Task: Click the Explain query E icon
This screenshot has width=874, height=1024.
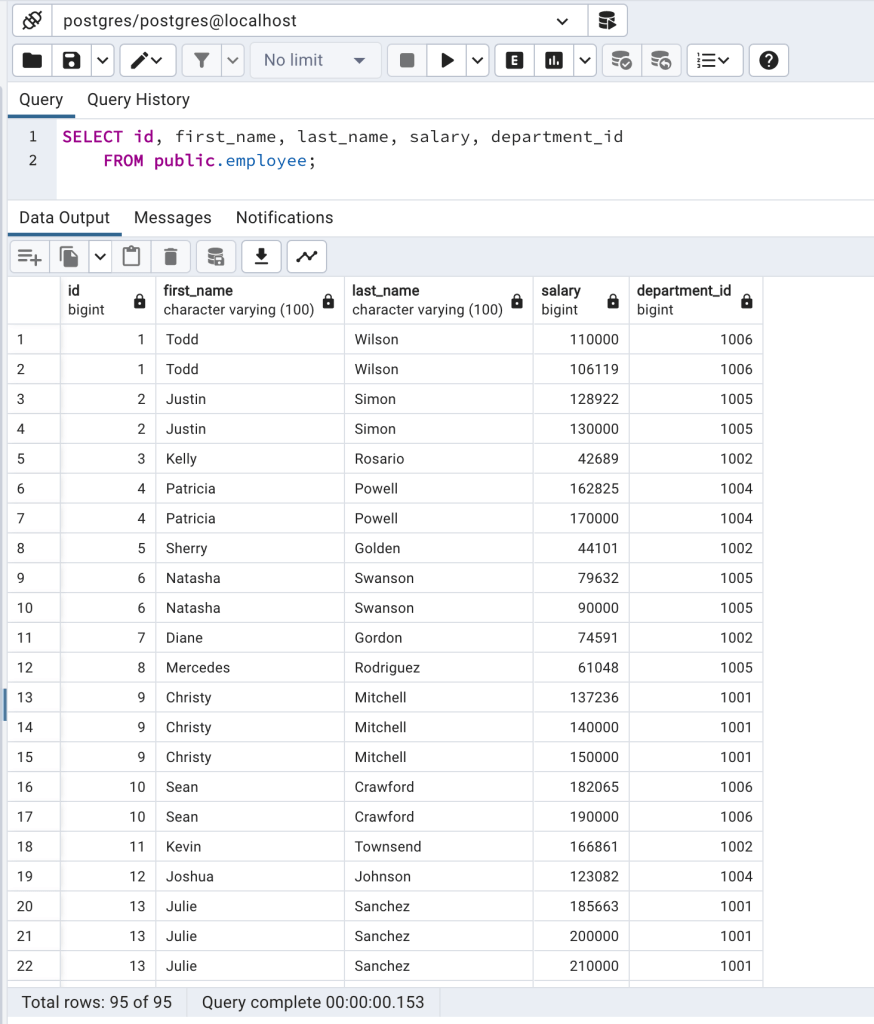Action: [514, 60]
